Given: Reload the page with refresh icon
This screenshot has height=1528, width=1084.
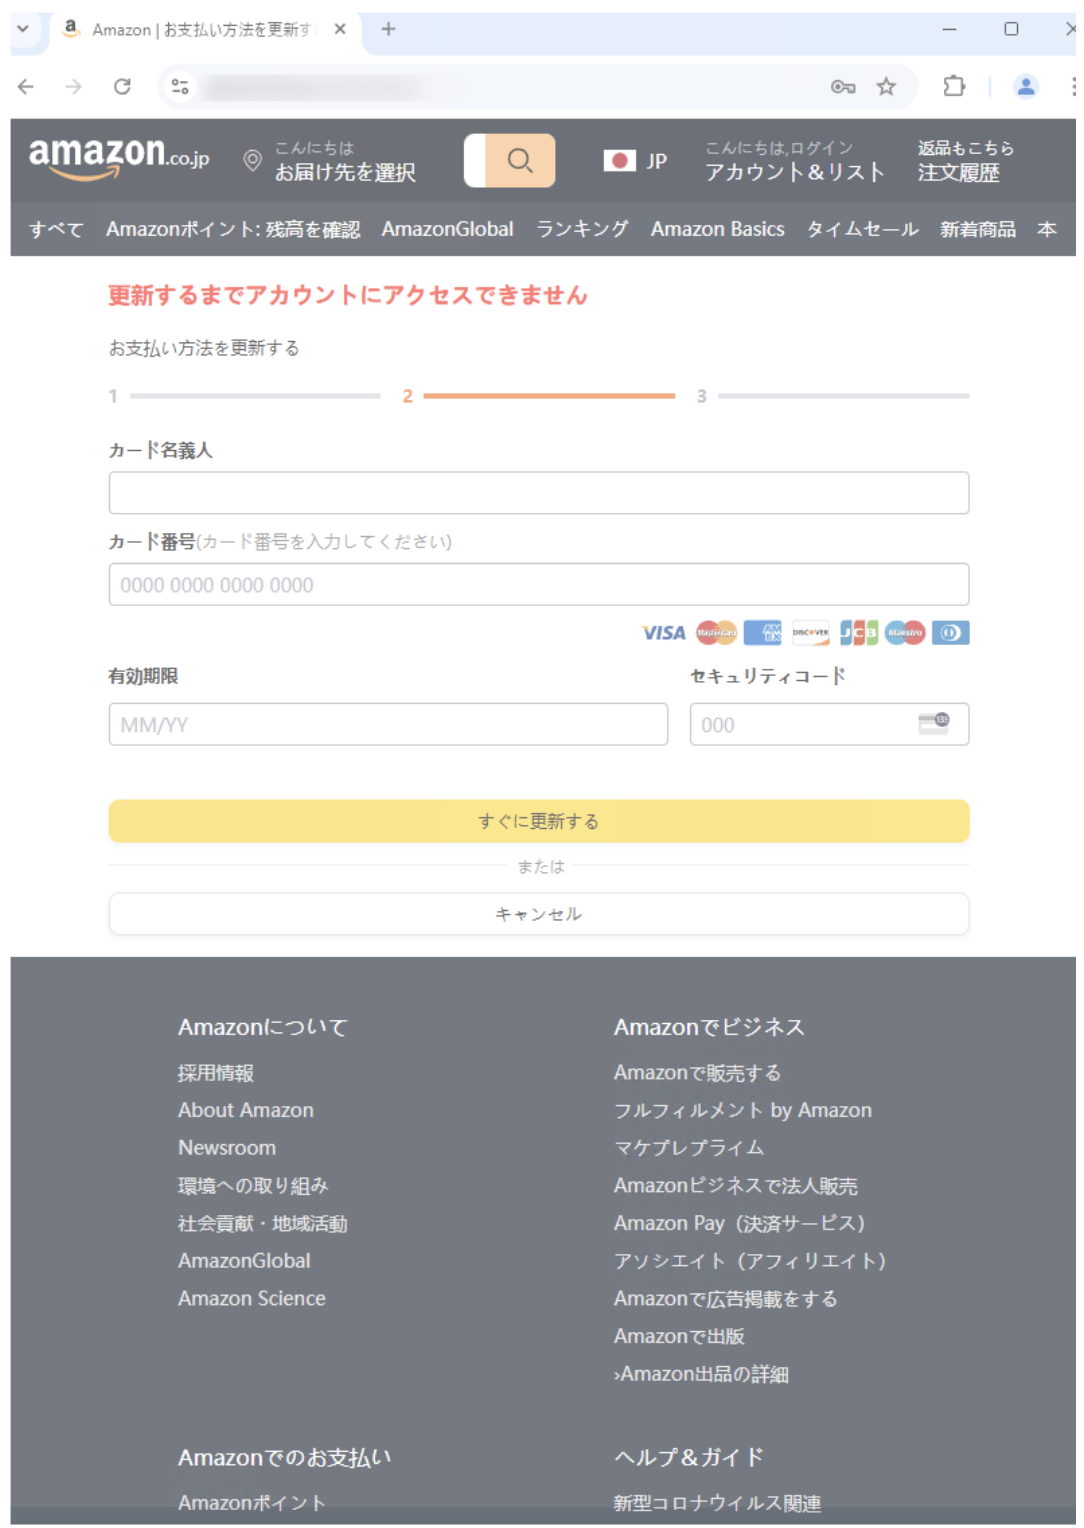Looking at the screenshot, I should (x=122, y=87).
